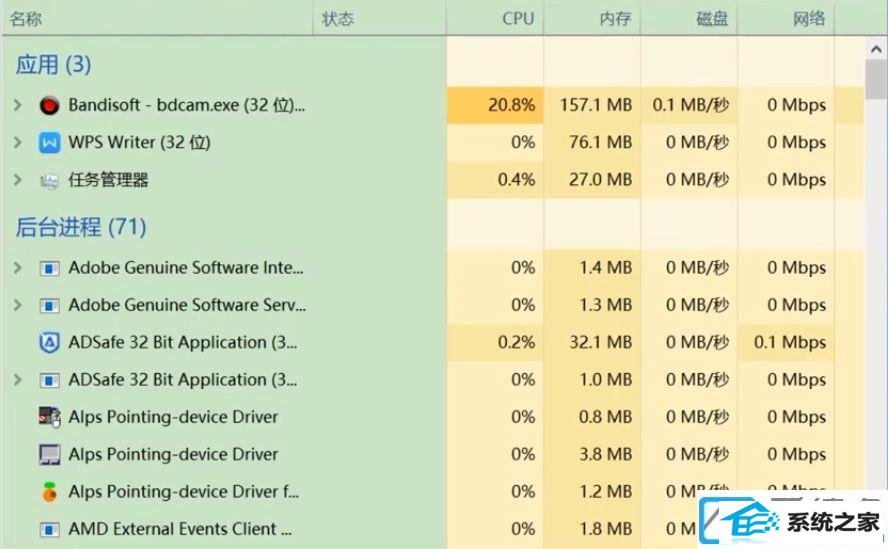
Task: Expand the second ADSafe 32 Bit Application
Action: 18,380
